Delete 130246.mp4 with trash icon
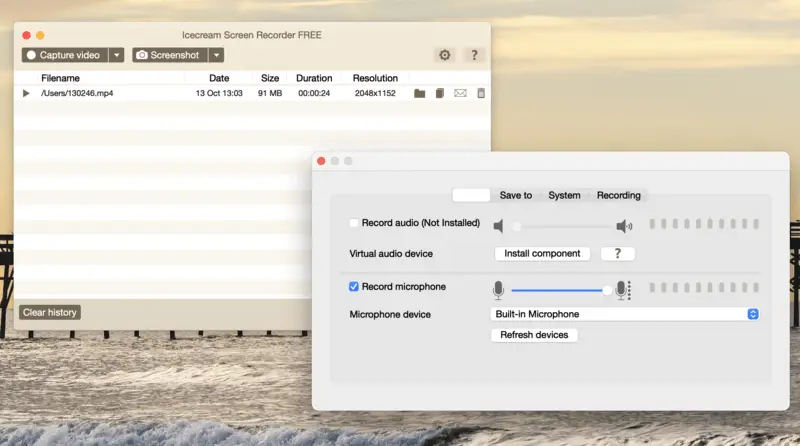The height and width of the screenshot is (446, 800). pos(481,93)
